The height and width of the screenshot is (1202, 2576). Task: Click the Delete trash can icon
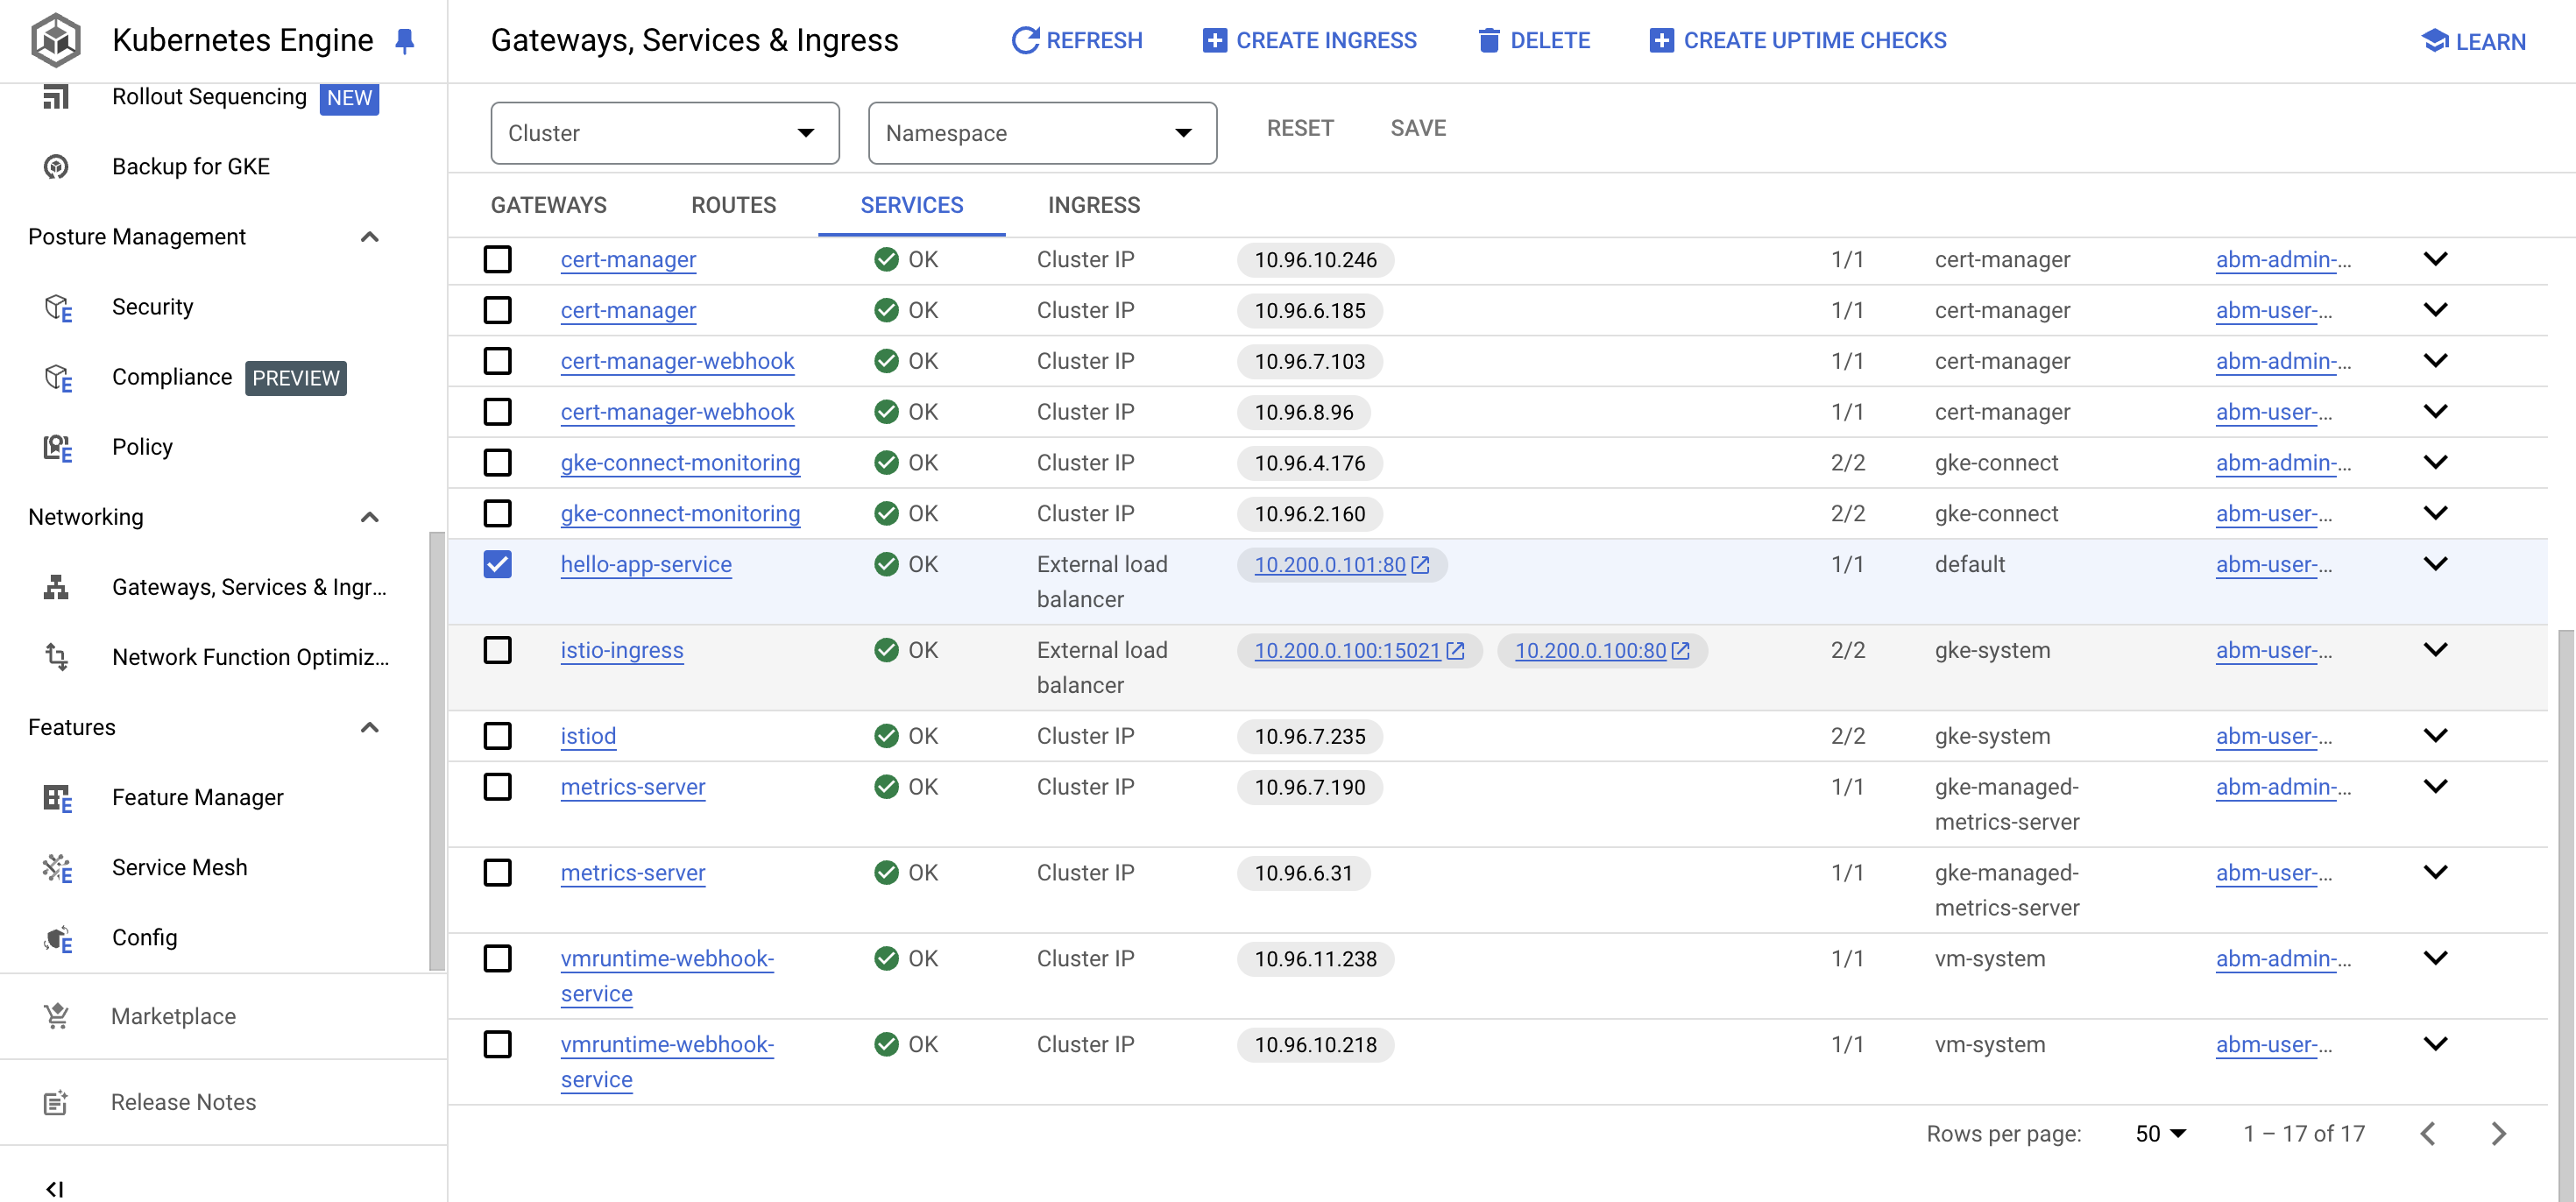(1489, 40)
